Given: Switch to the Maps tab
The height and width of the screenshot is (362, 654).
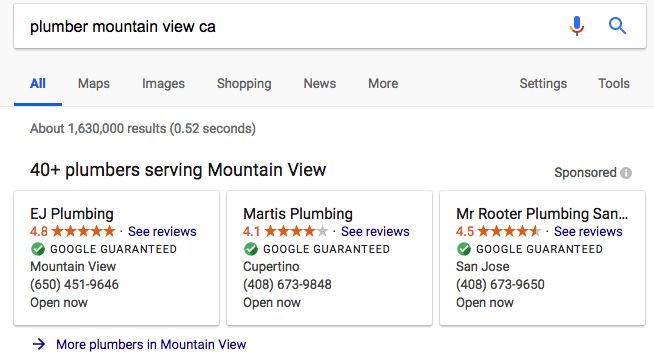Looking at the screenshot, I should coord(94,83).
